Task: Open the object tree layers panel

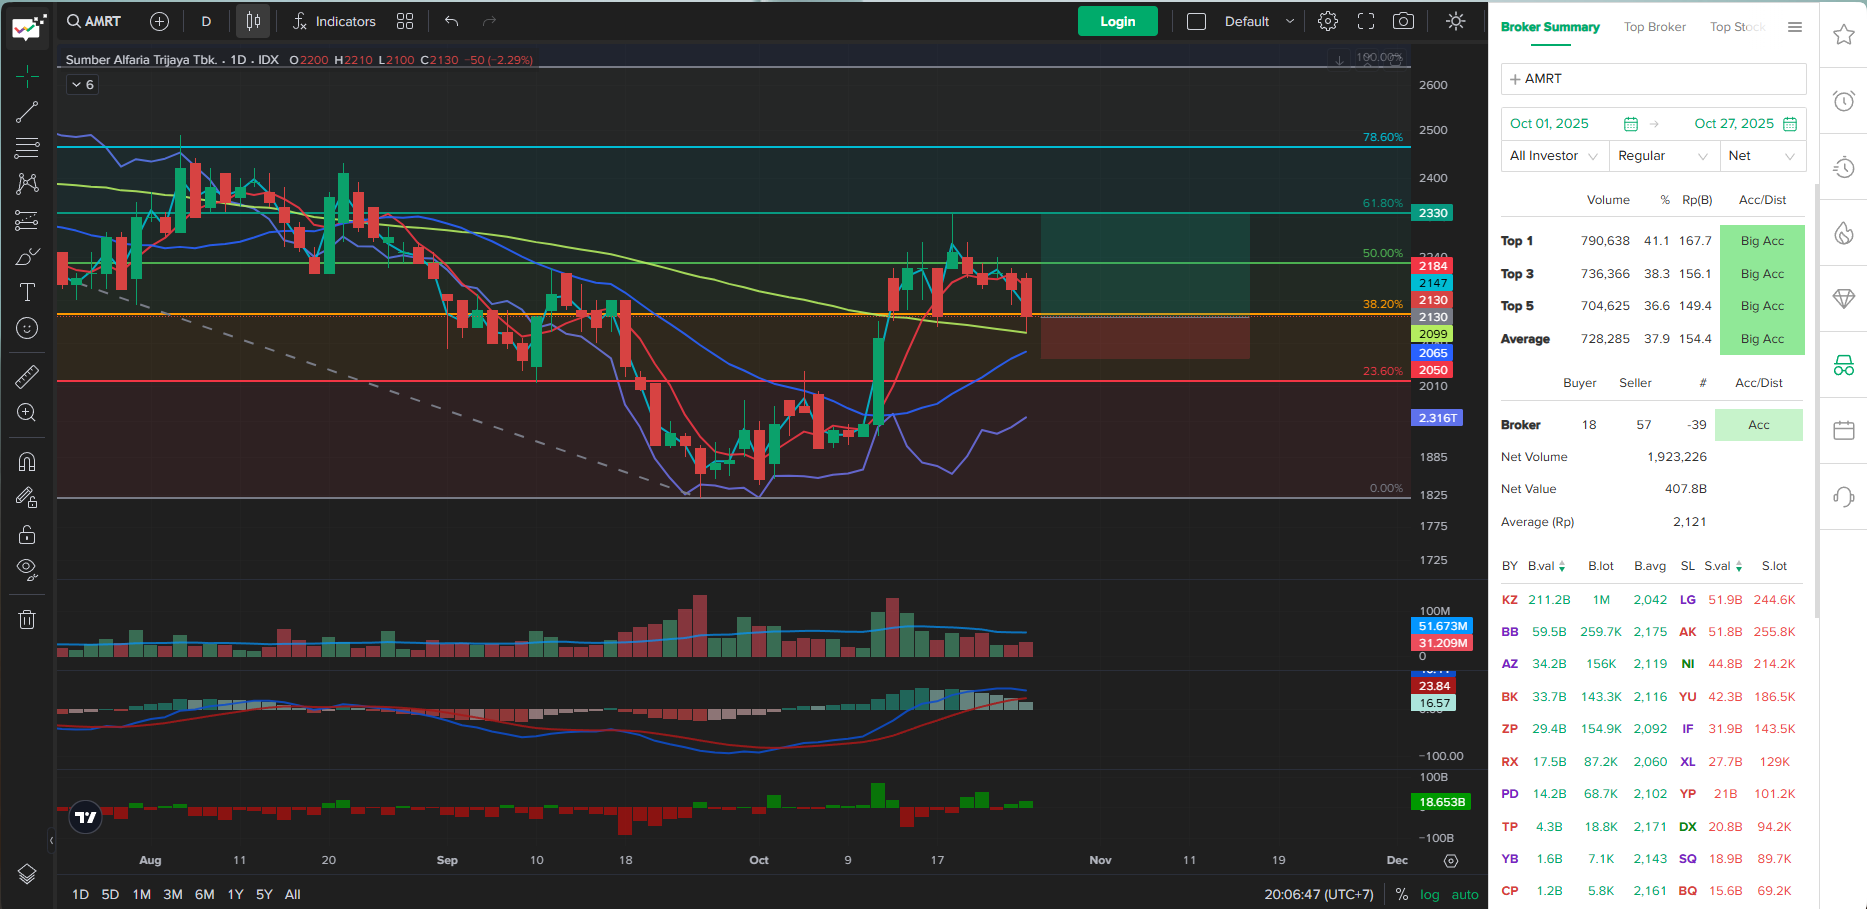Action: tap(27, 874)
